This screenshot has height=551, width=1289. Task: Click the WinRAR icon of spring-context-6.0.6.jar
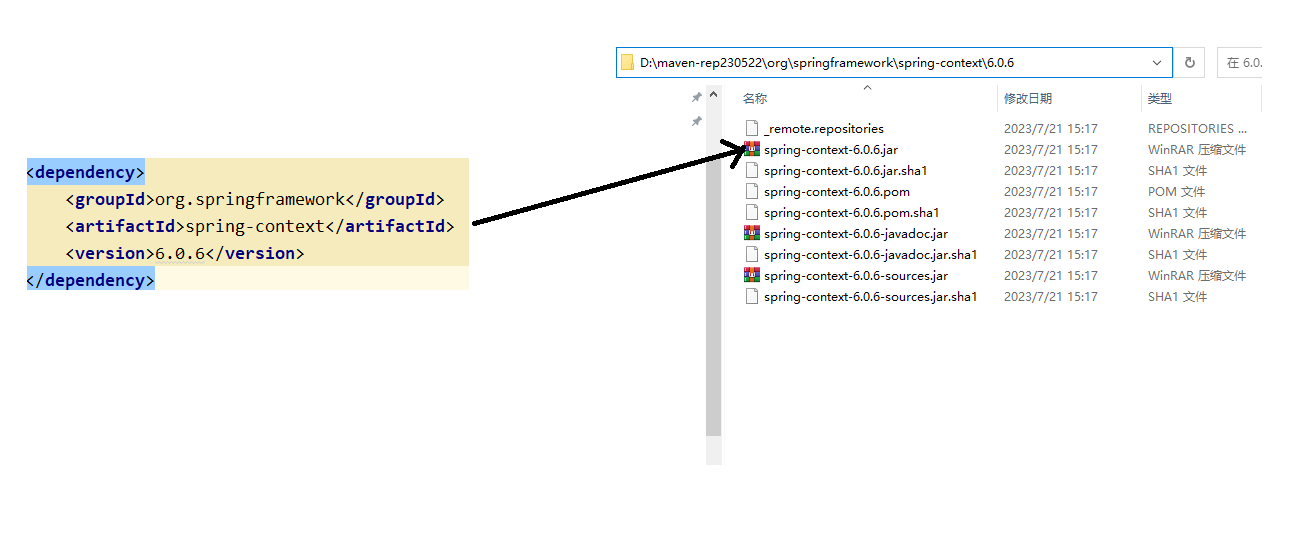(x=752, y=149)
